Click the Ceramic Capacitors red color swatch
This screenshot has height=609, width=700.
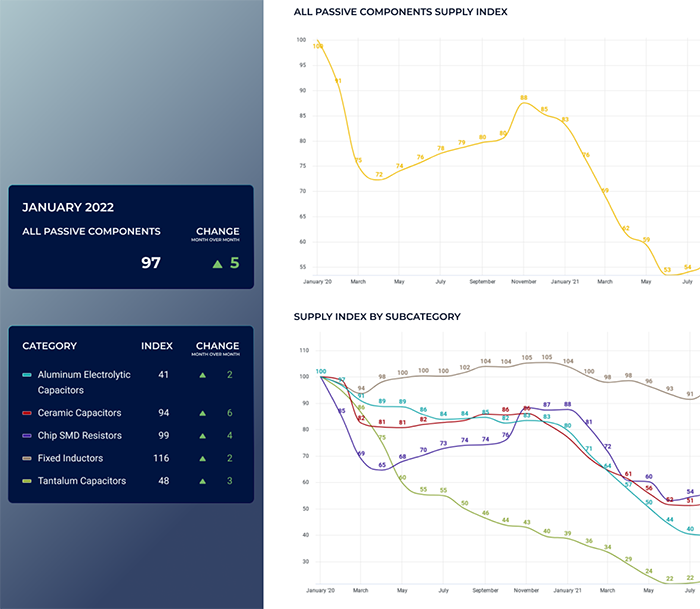pos(27,413)
